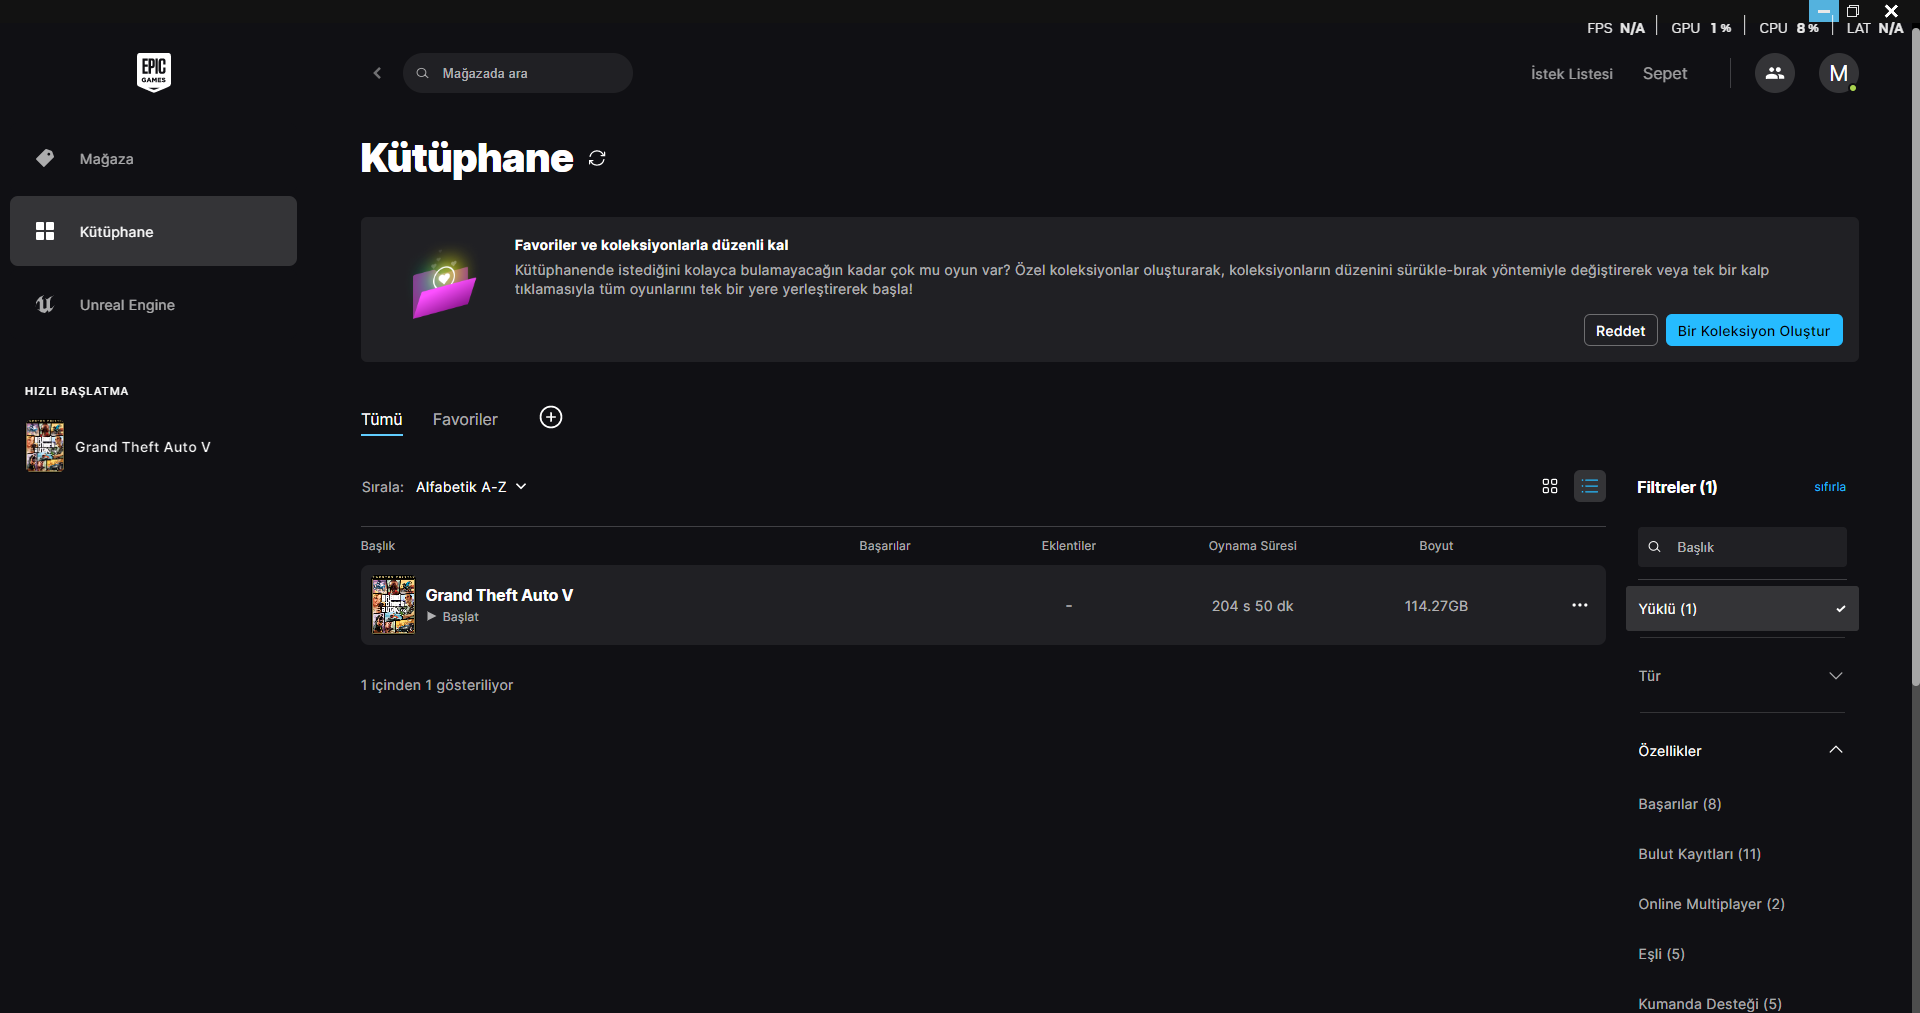Open the friends list icon
This screenshot has width=1920, height=1013.
(x=1775, y=73)
